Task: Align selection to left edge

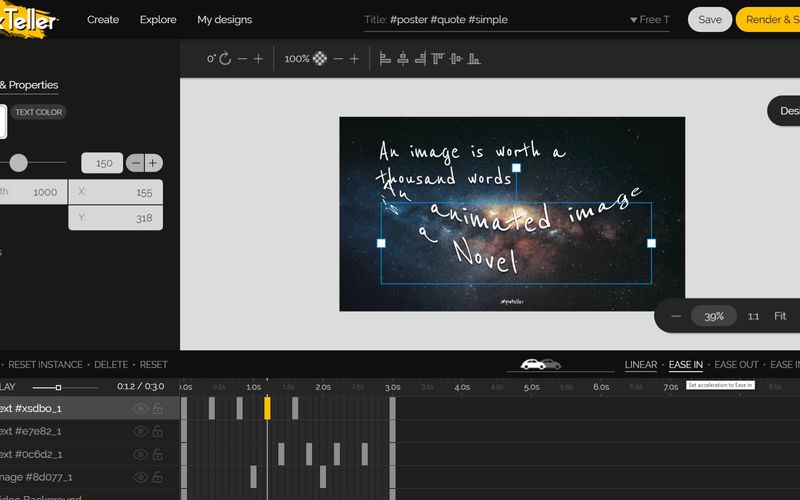Action: (386, 59)
